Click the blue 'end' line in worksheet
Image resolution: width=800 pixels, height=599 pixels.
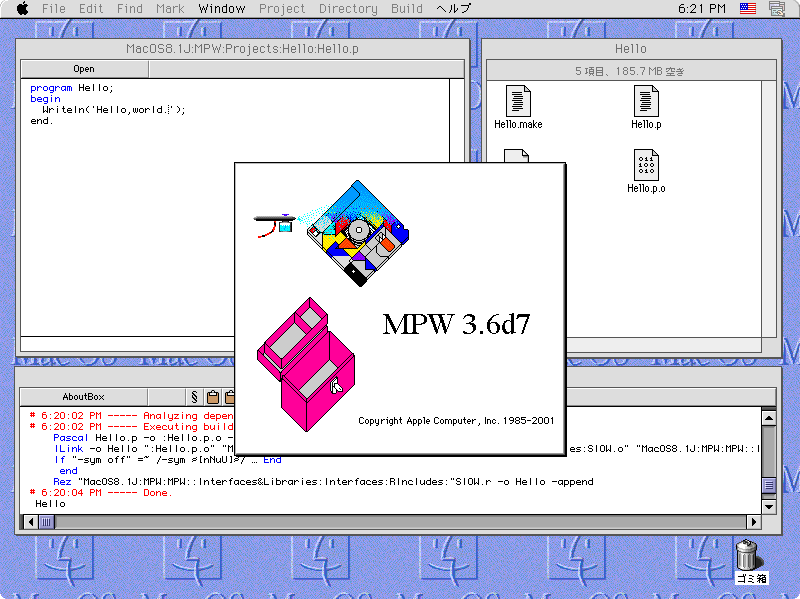click(x=68, y=471)
